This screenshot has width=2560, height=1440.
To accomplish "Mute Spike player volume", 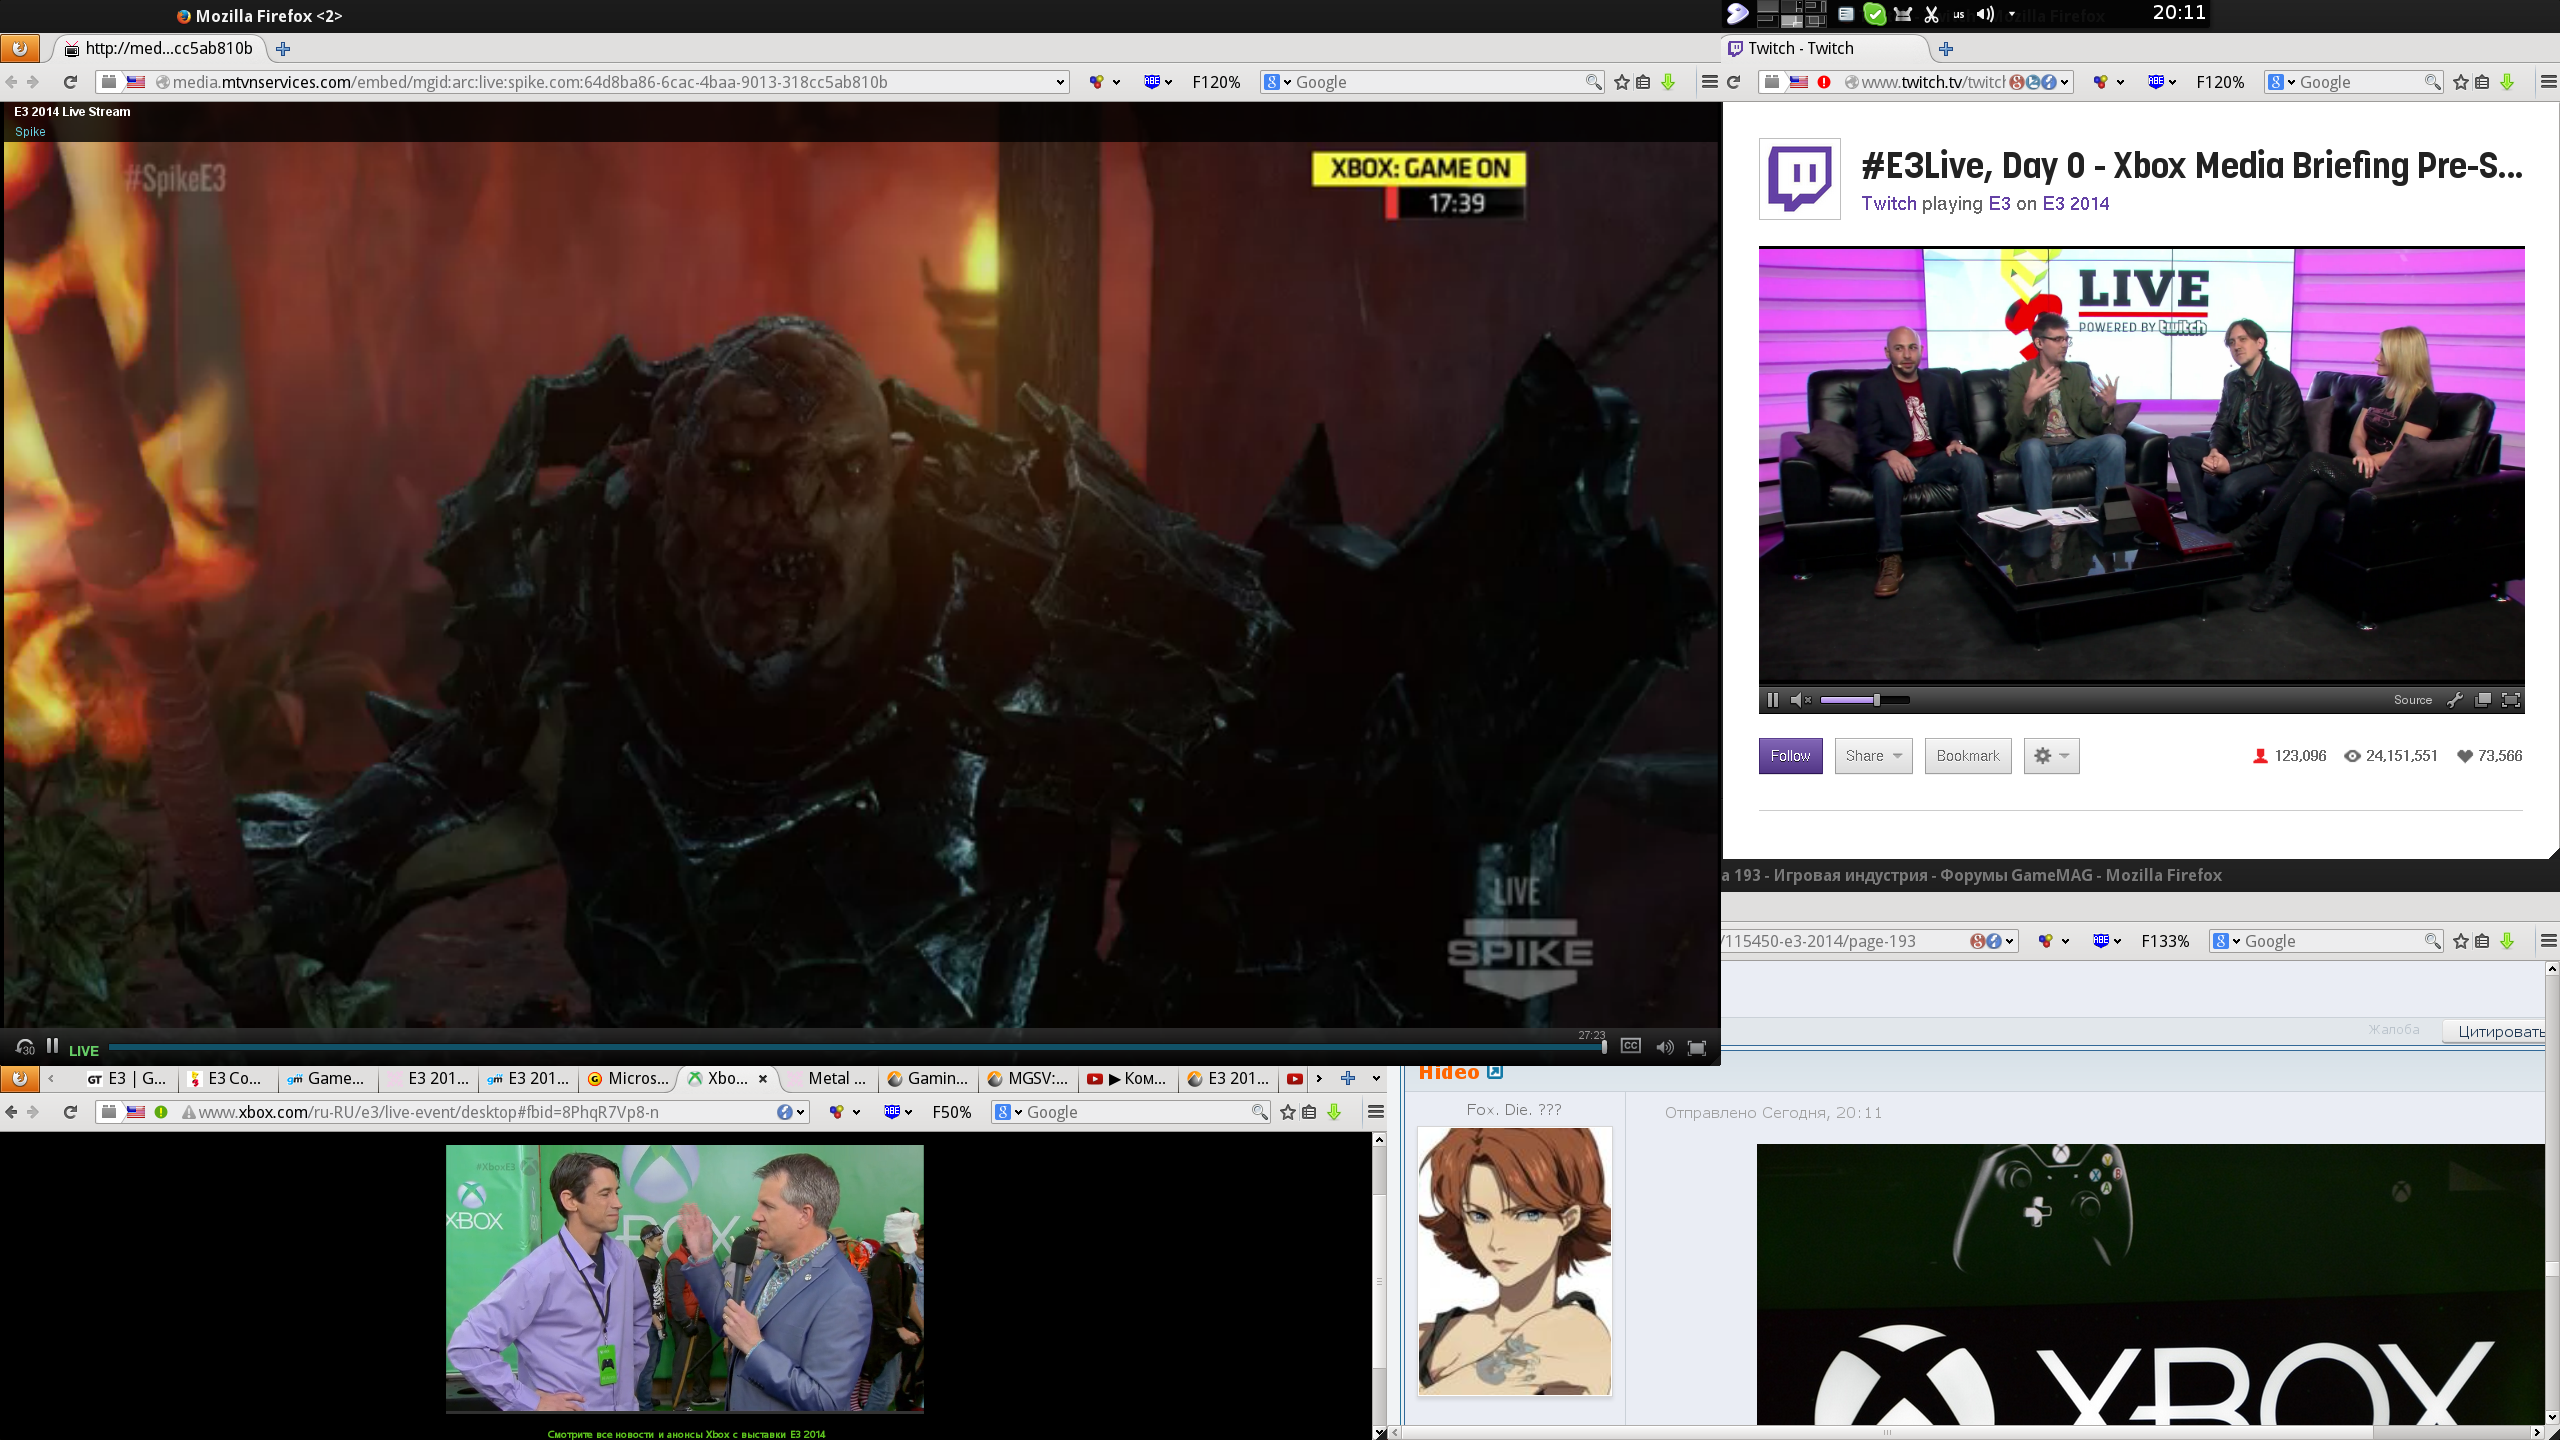I will [x=1664, y=1047].
